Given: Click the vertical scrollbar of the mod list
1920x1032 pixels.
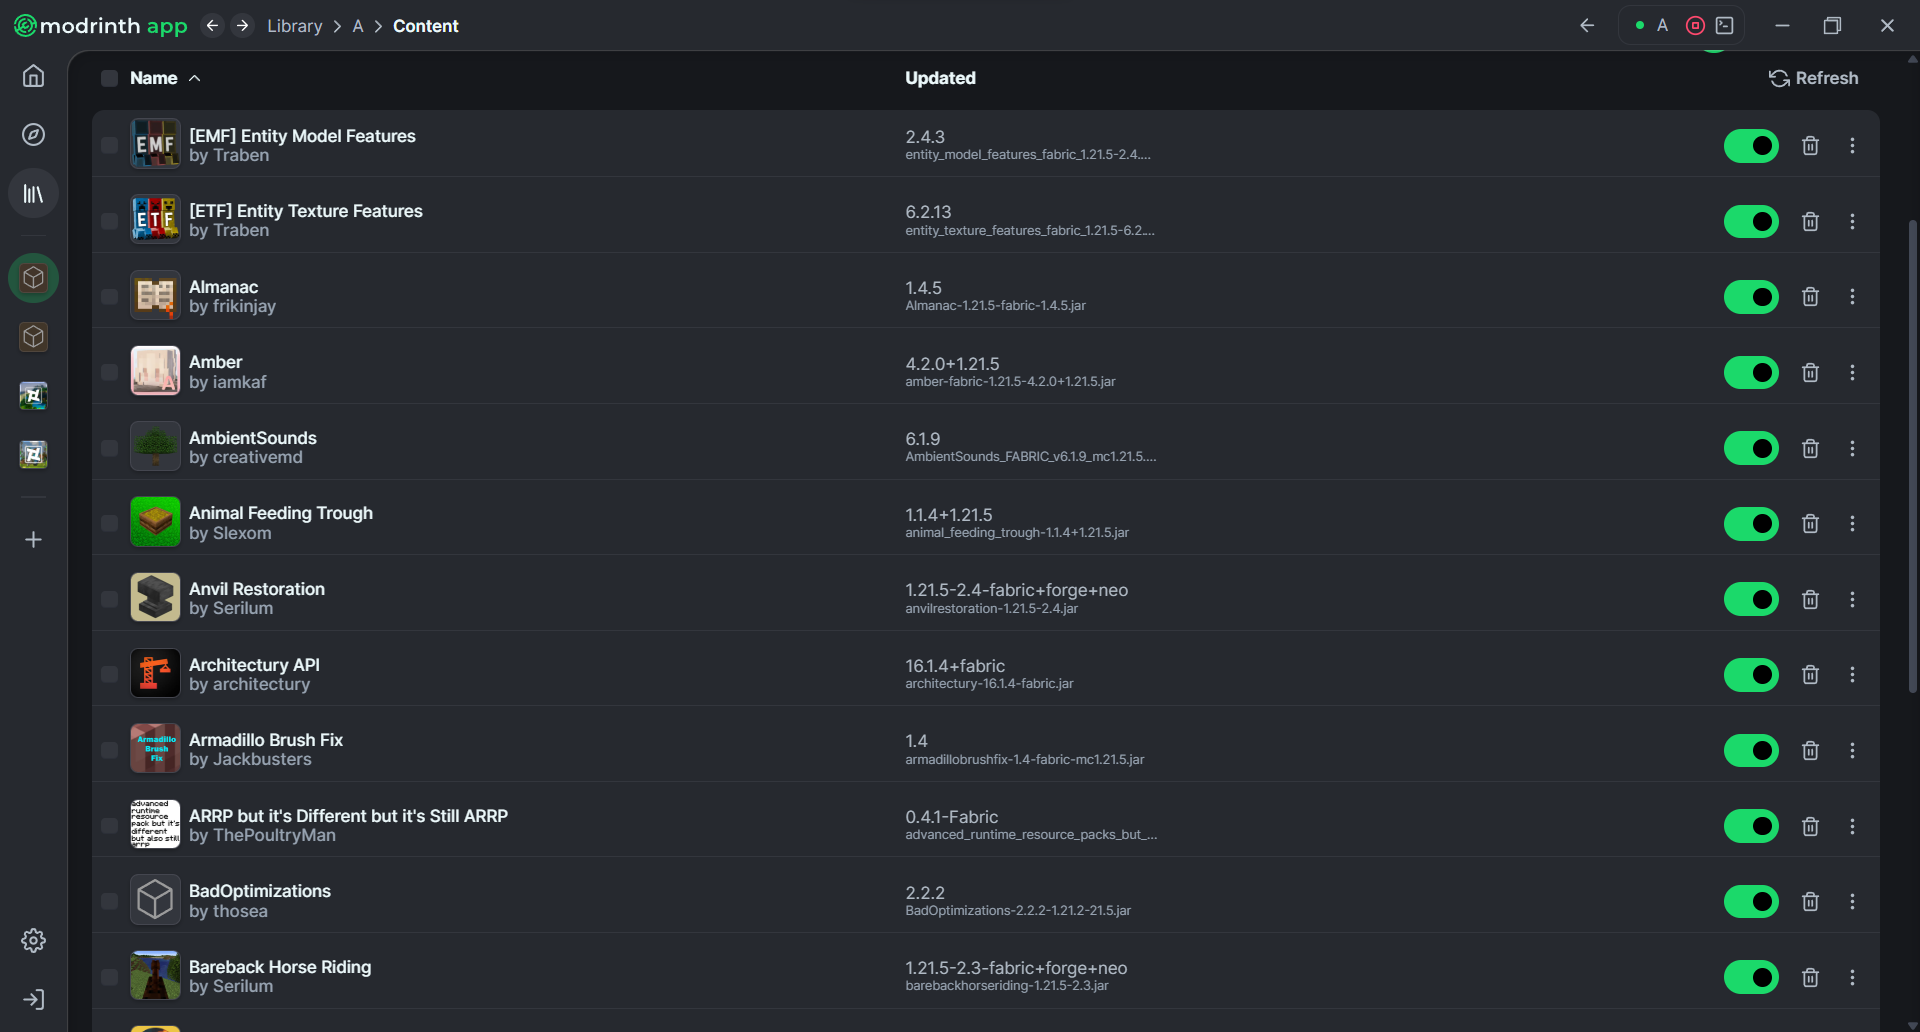Looking at the screenshot, I should click(x=1913, y=455).
